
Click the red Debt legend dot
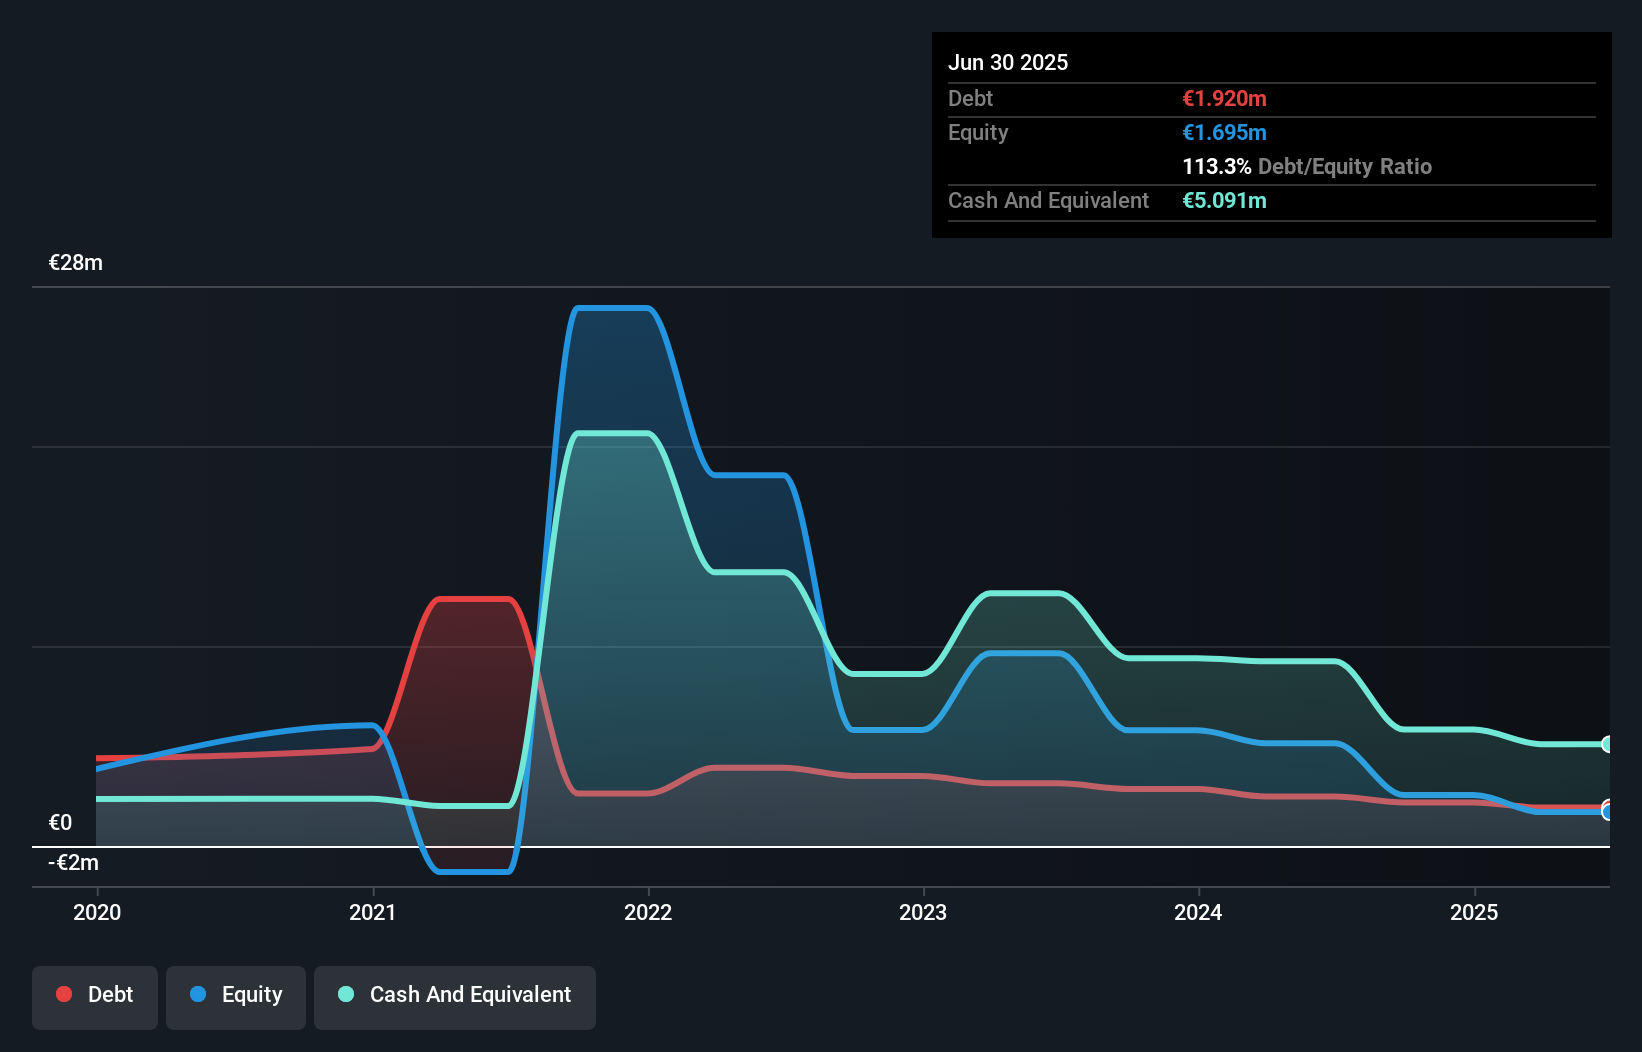point(63,994)
